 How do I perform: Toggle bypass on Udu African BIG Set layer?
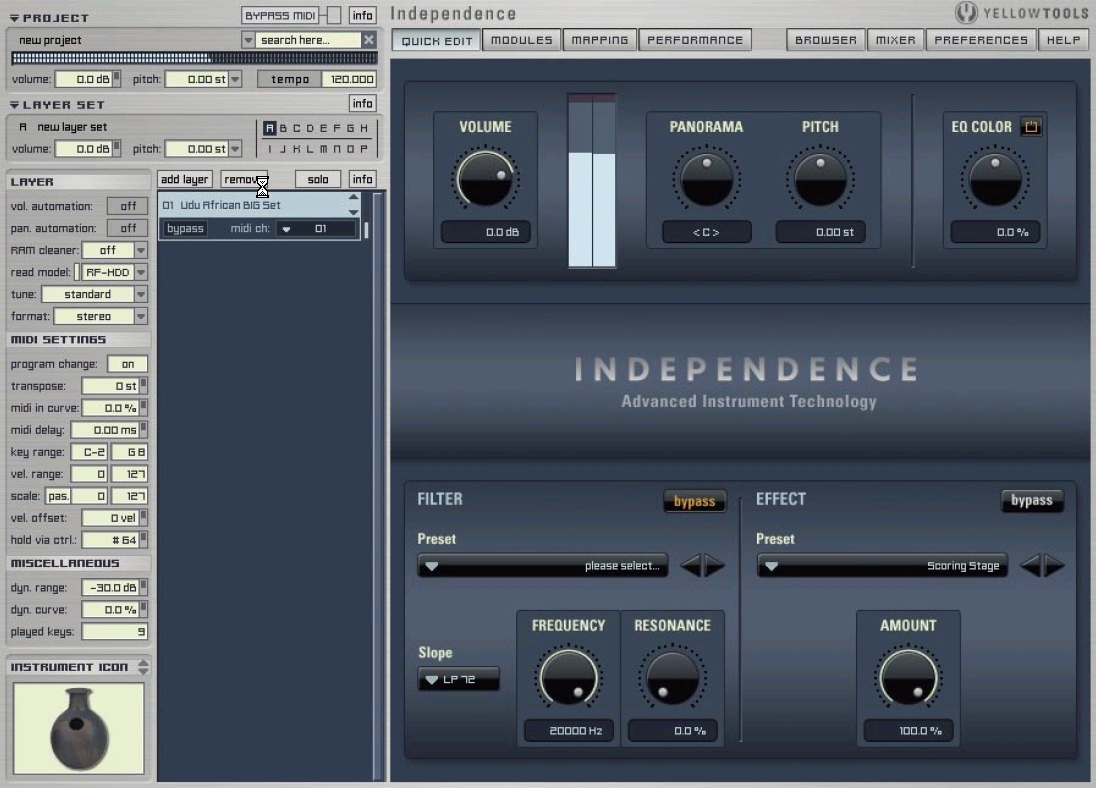pos(185,229)
